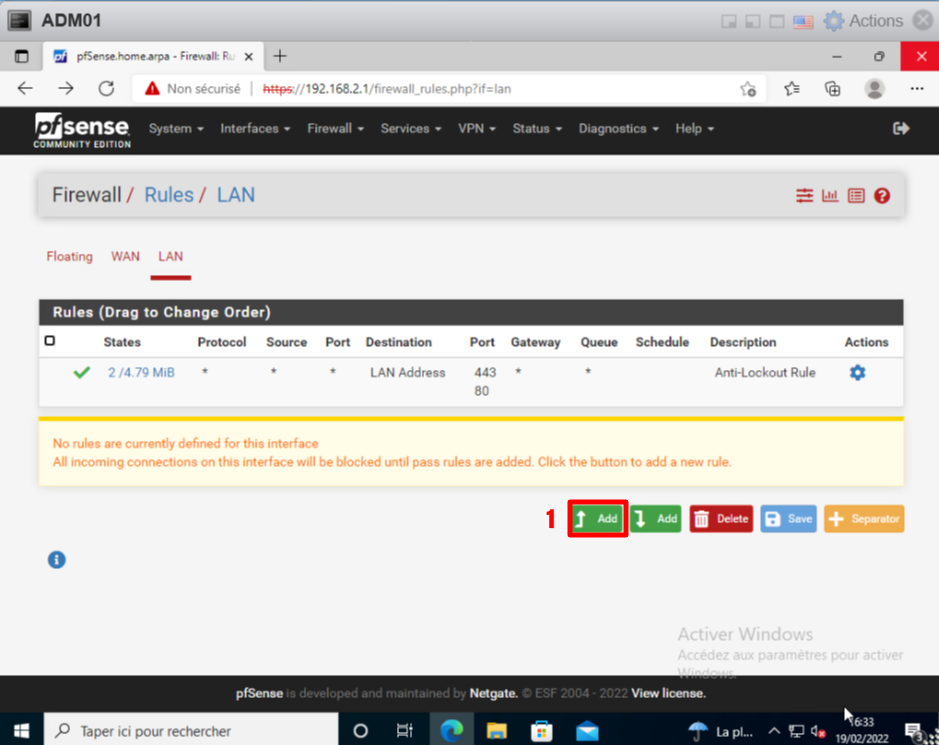Screen dimensions: 939x745
Task: Open firewall log list icon
Action: pyautogui.click(x=856, y=196)
